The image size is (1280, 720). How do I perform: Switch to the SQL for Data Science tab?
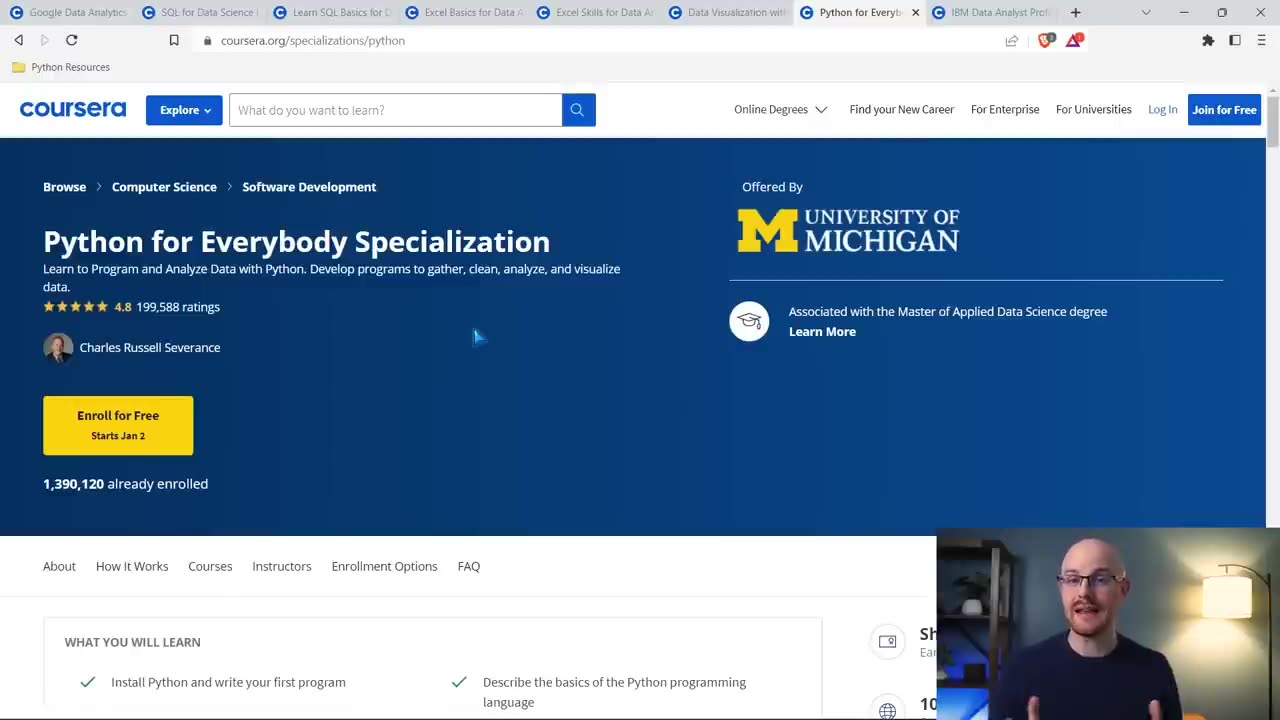pyautogui.click(x=198, y=12)
